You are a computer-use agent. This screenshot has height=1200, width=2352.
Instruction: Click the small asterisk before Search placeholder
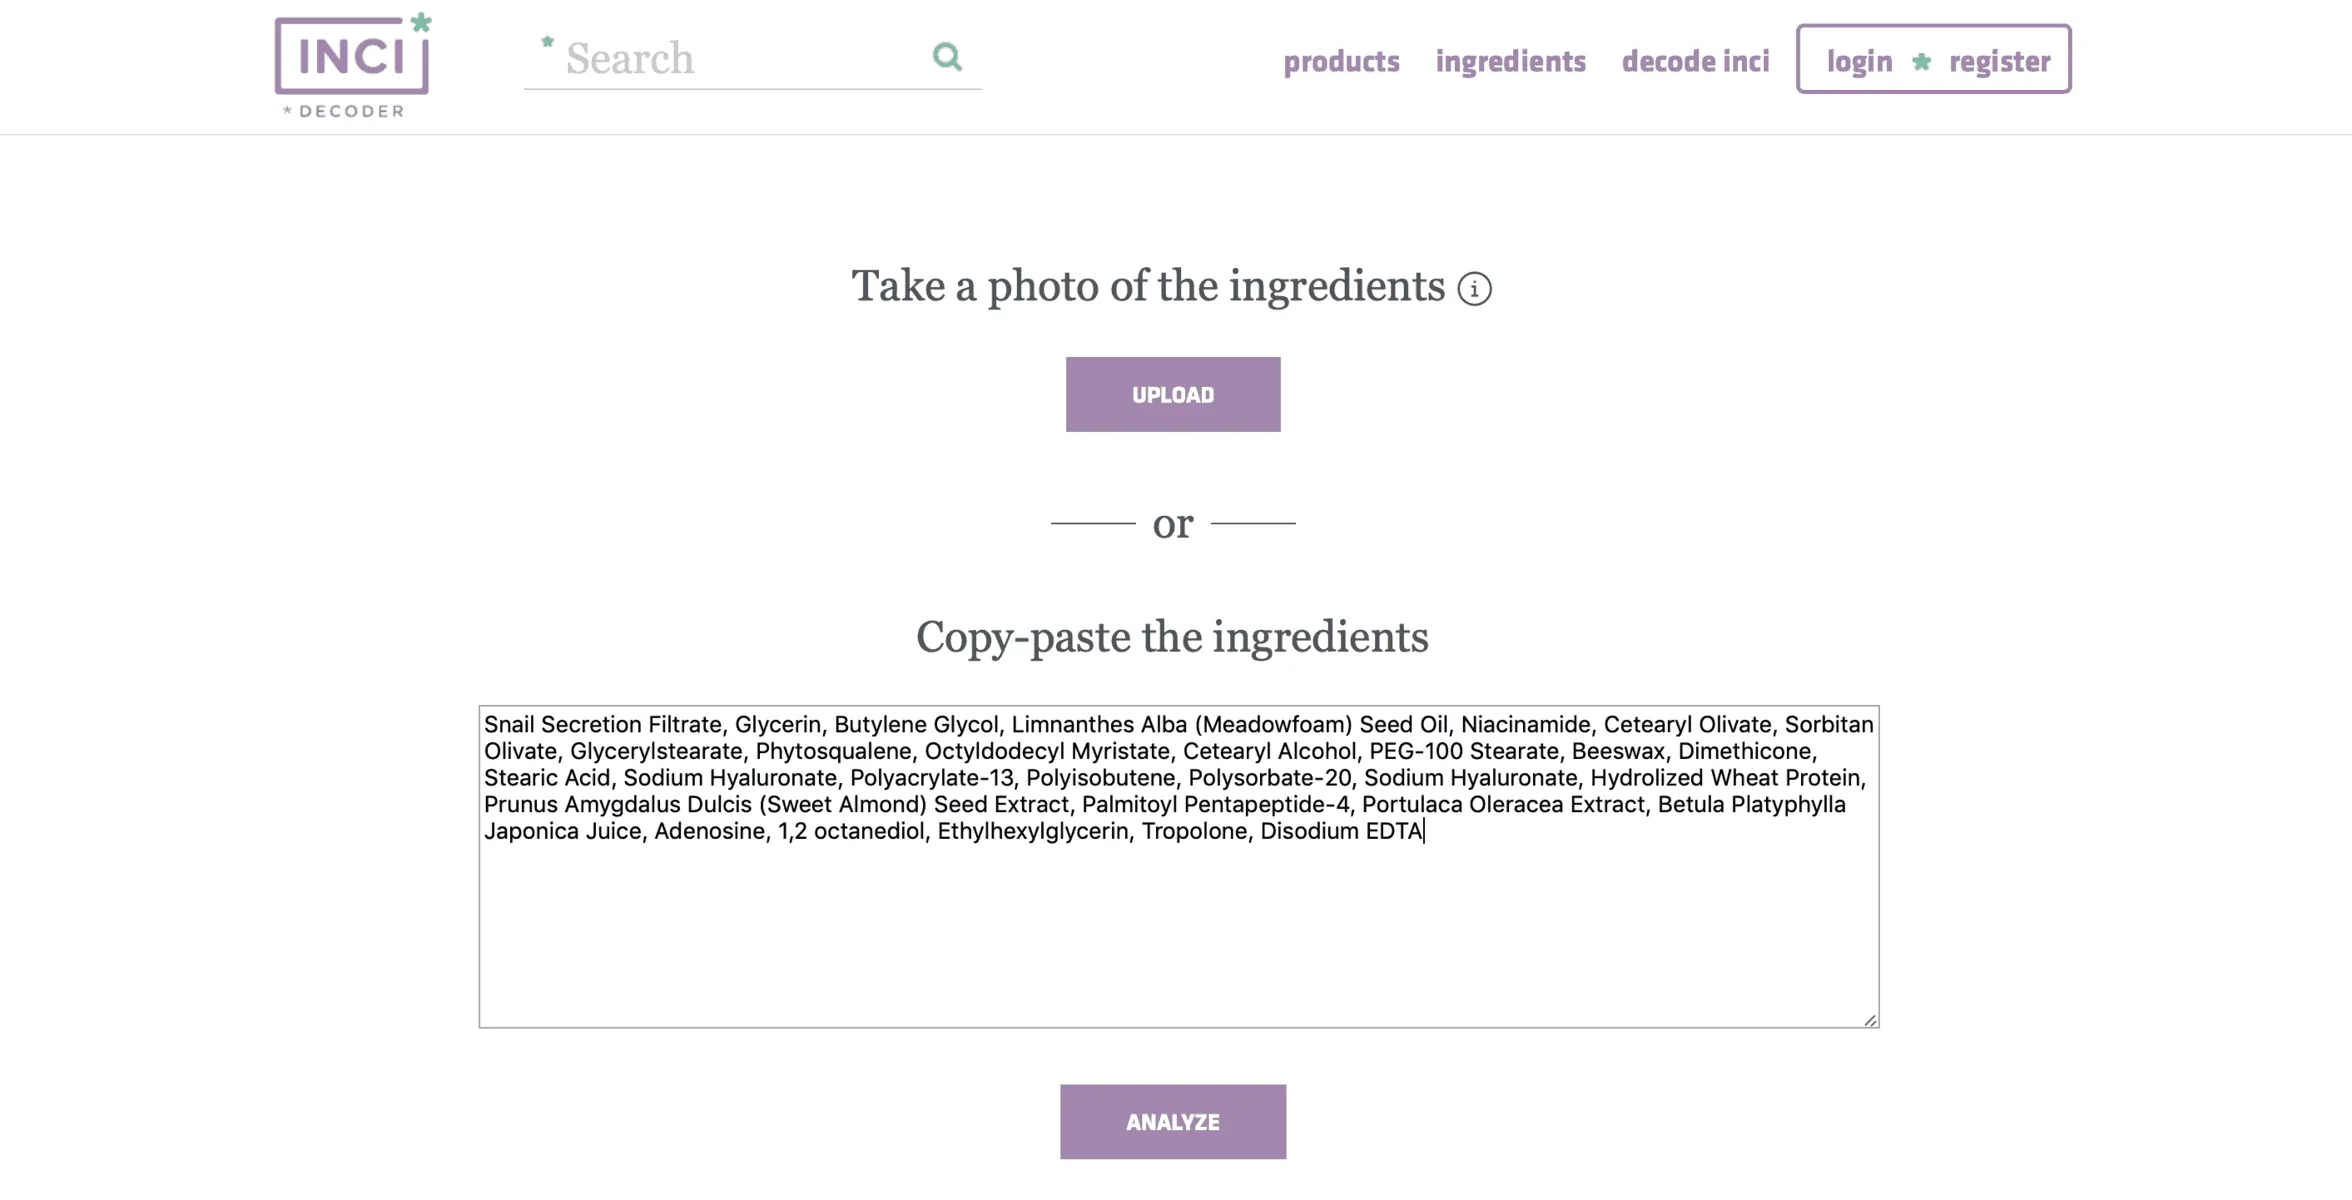547,43
